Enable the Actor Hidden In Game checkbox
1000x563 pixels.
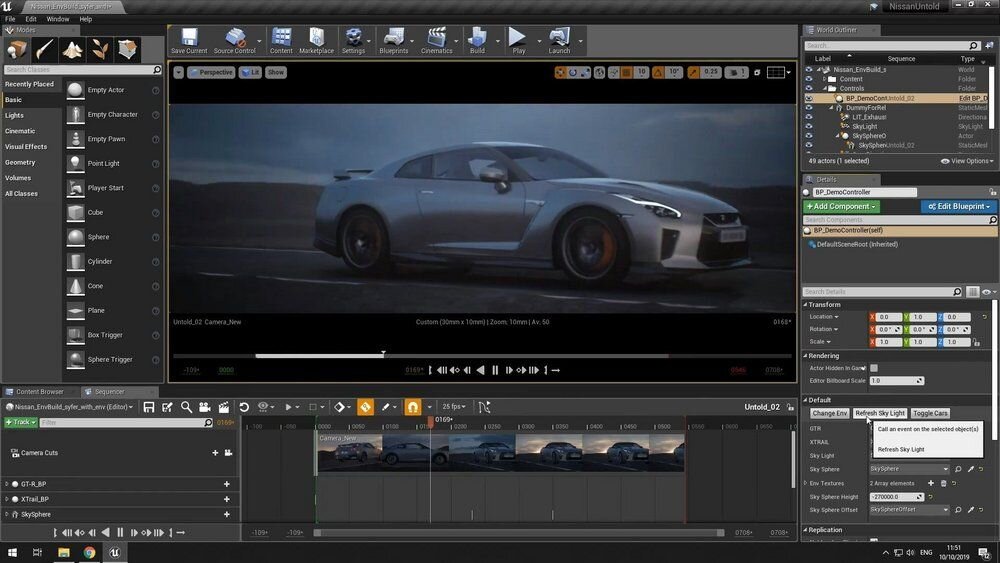coord(874,368)
